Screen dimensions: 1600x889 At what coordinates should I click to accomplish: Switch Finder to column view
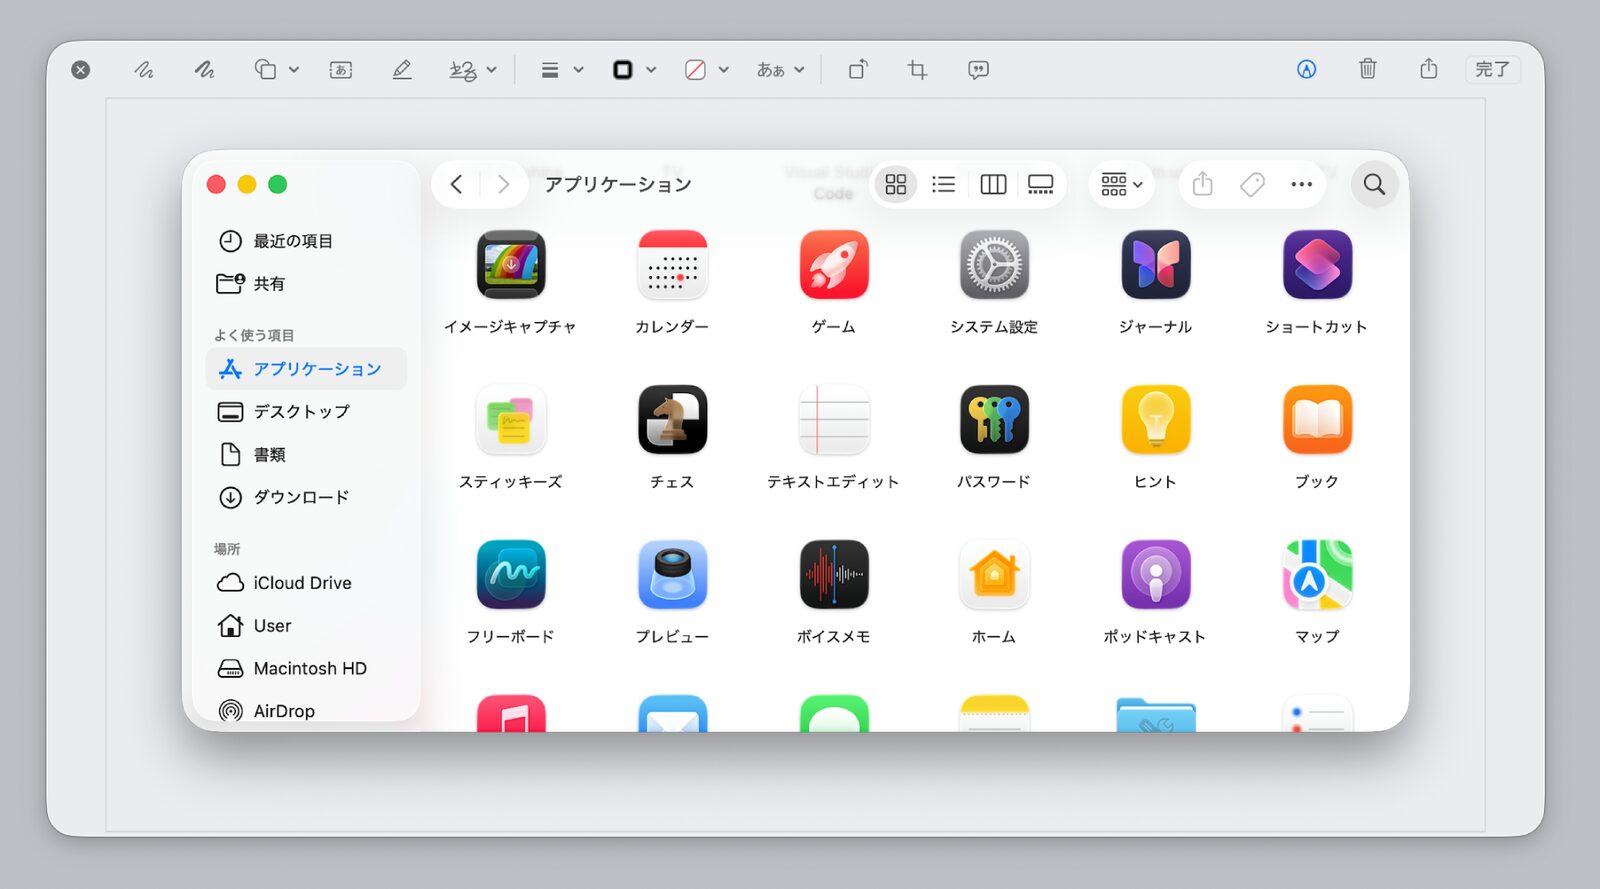tap(993, 184)
